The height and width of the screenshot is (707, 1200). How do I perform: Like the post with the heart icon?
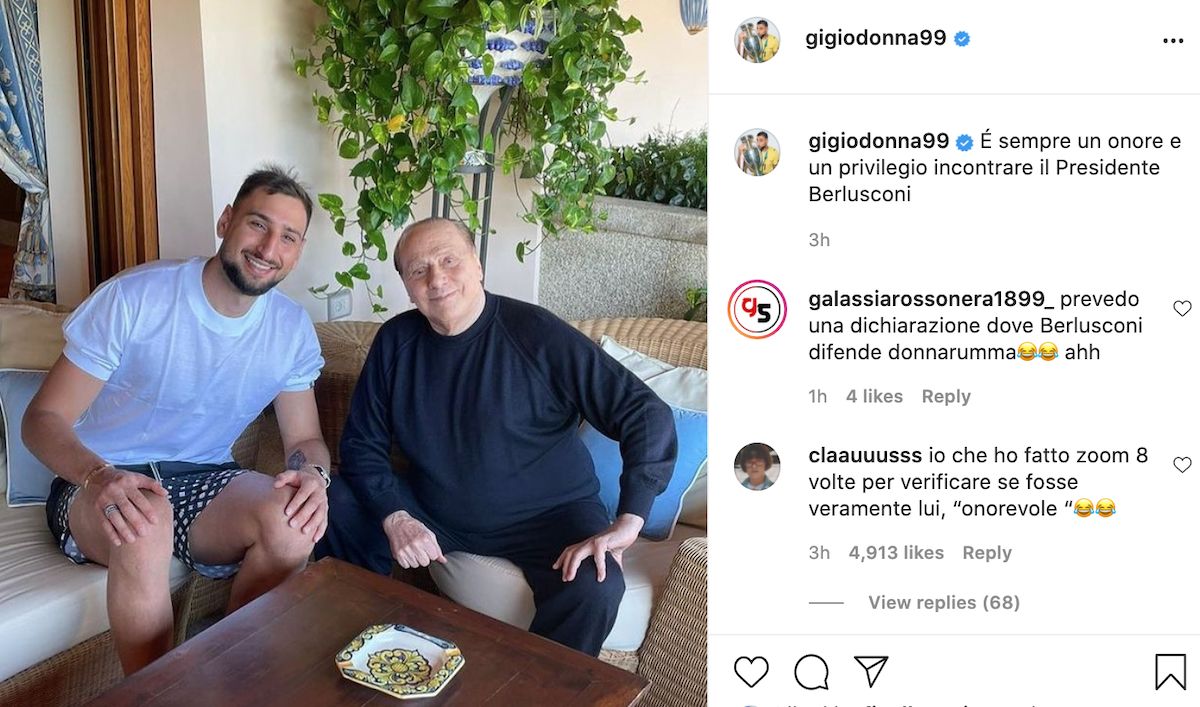[x=751, y=671]
